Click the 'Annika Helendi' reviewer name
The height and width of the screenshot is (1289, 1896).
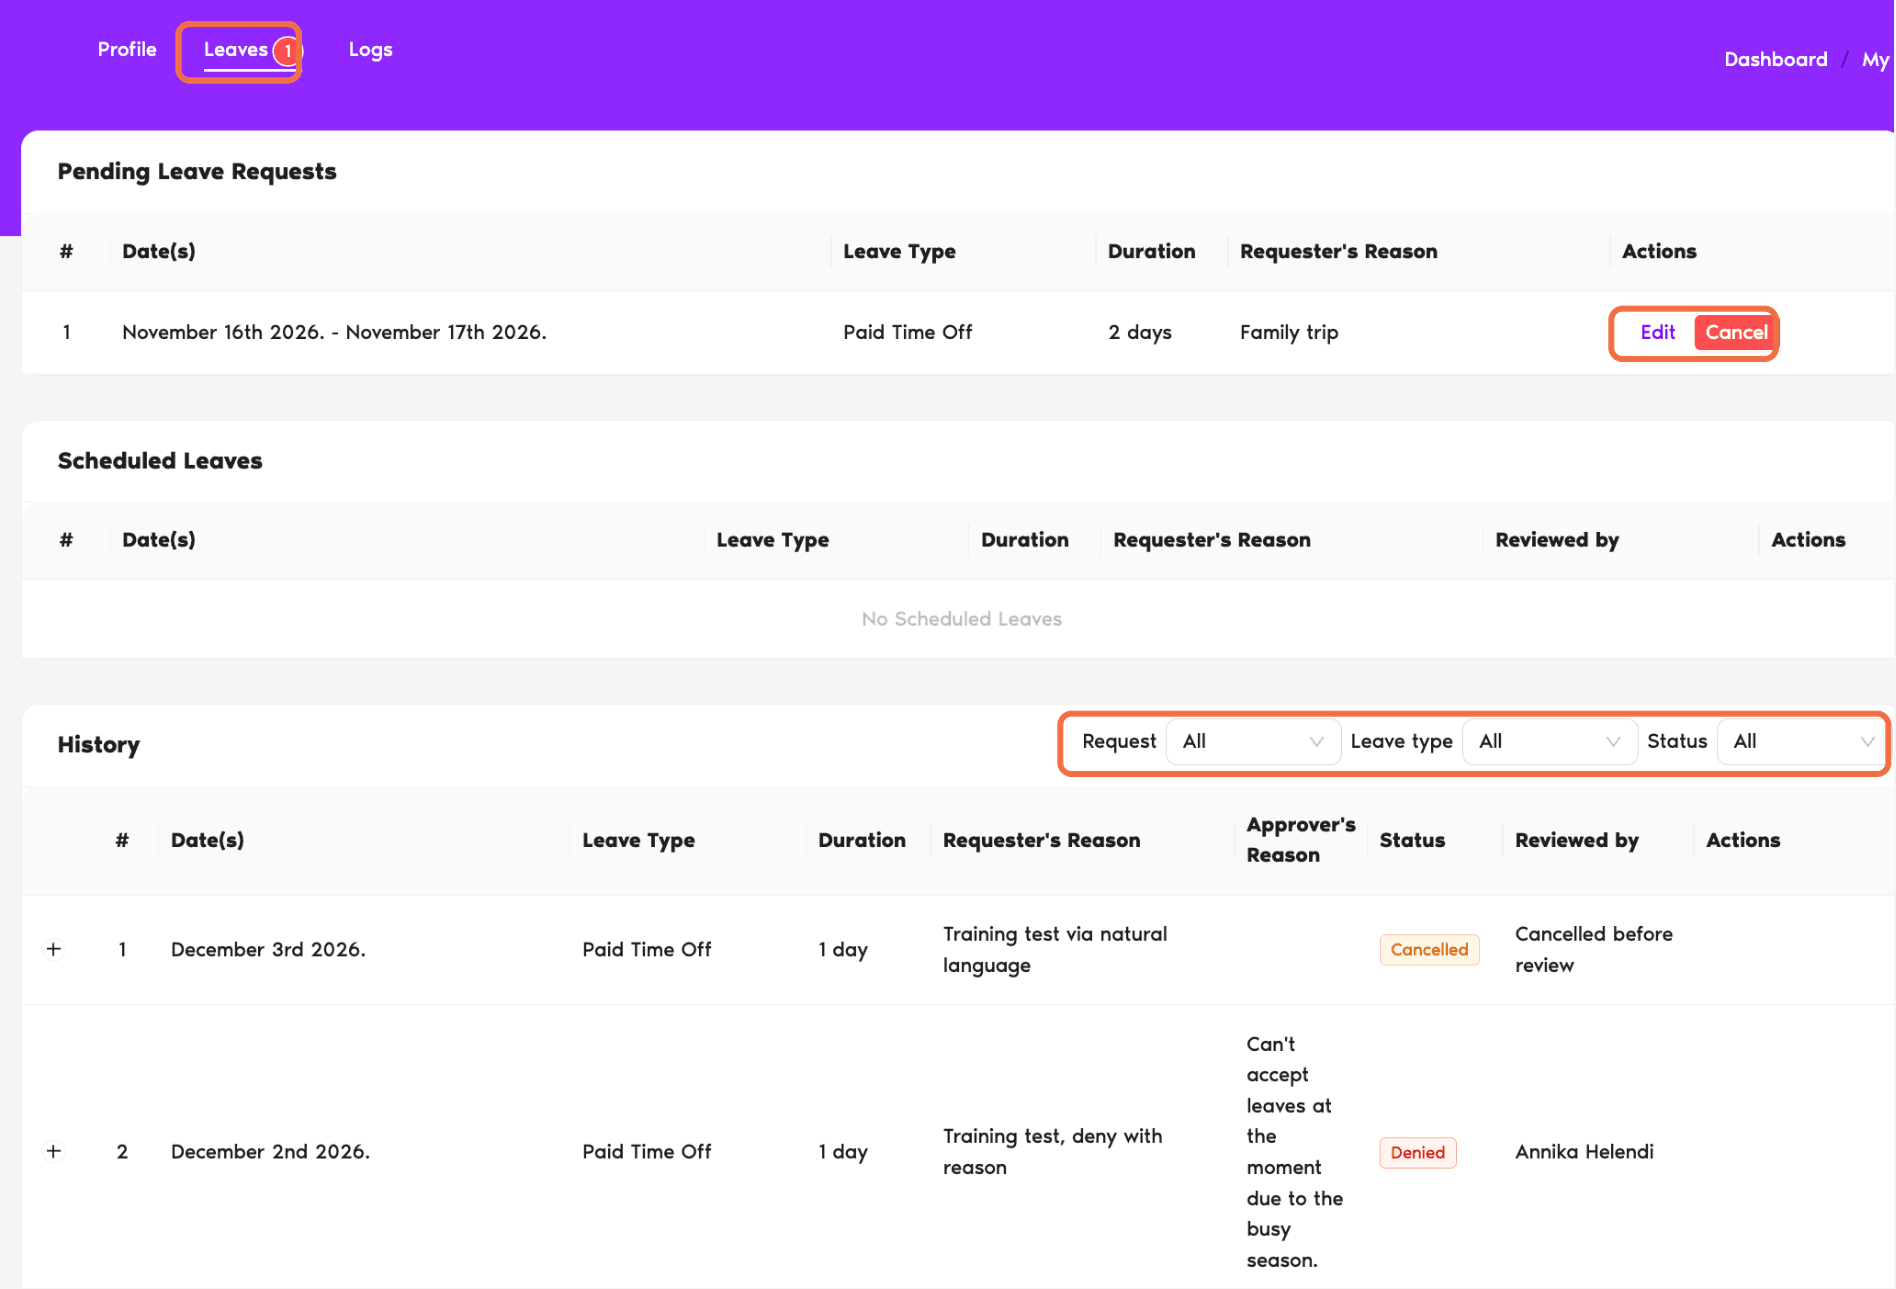click(x=1584, y=1152)
